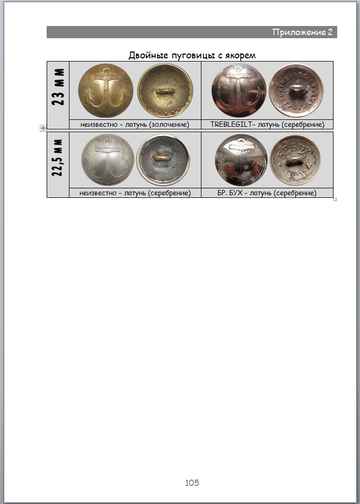Click the table move handle icon
360x504 pixels.
click(43, 128)
